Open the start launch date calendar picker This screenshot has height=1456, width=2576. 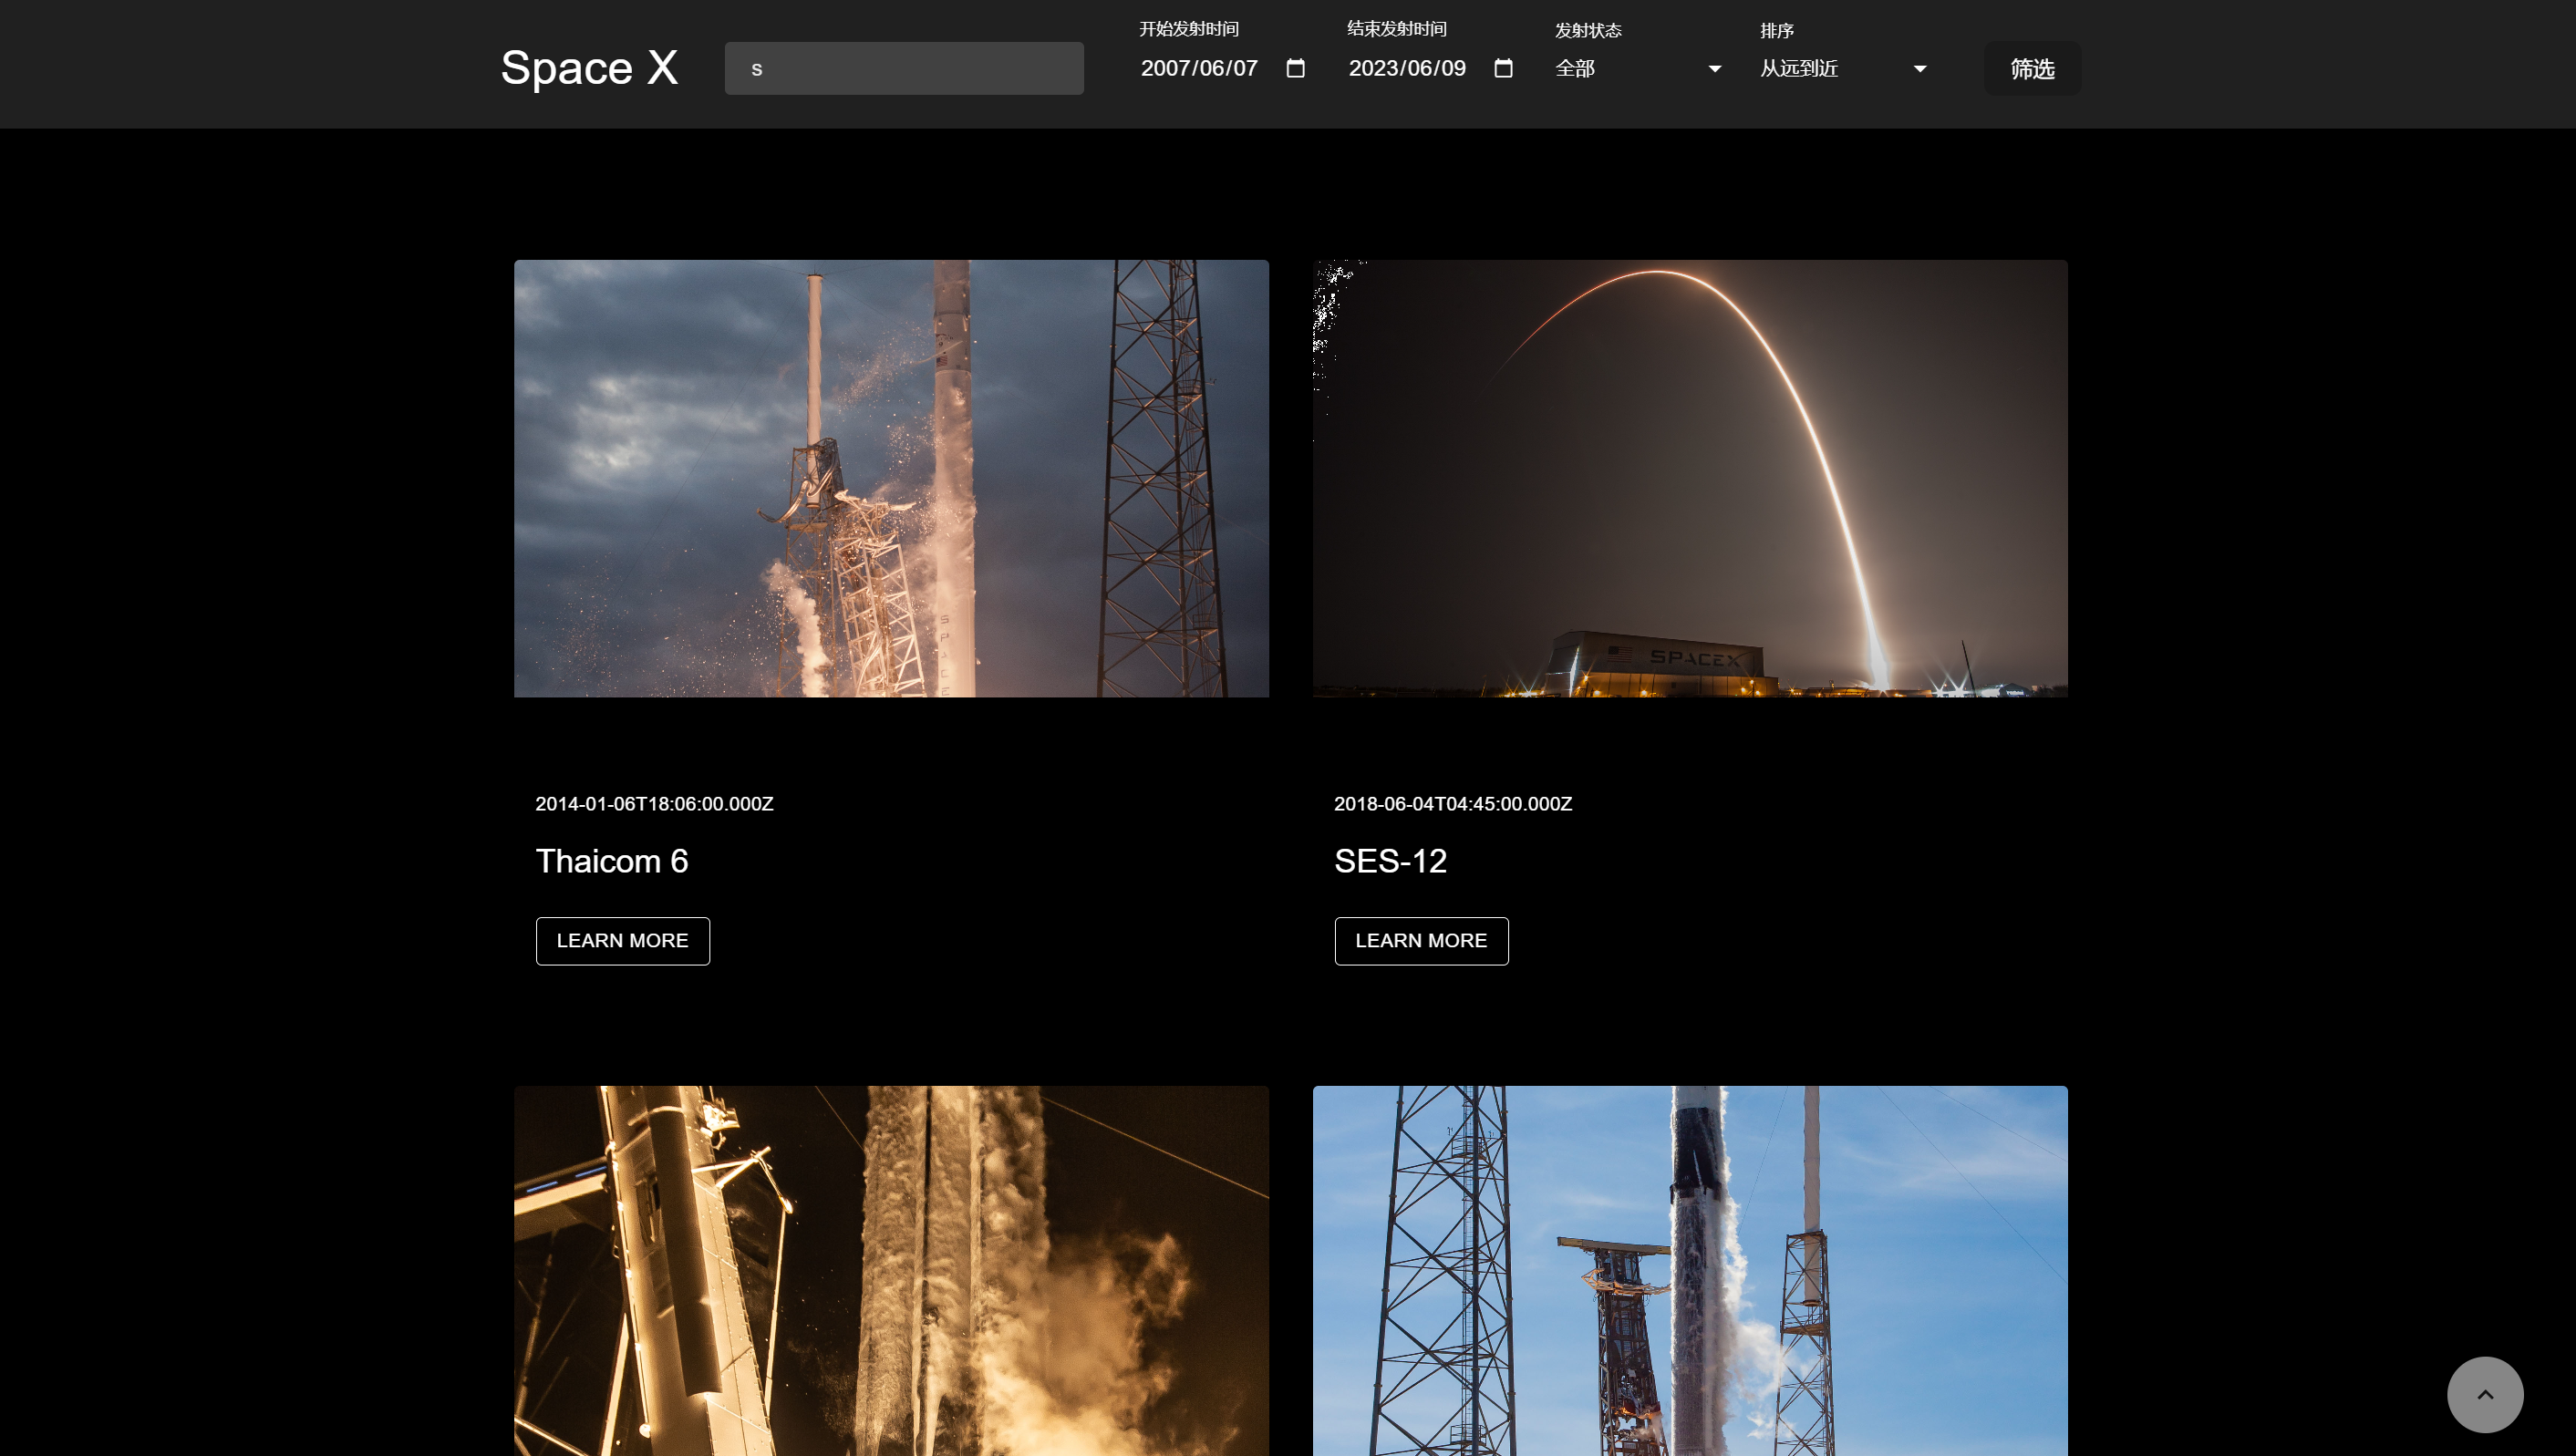point(1295,68)
